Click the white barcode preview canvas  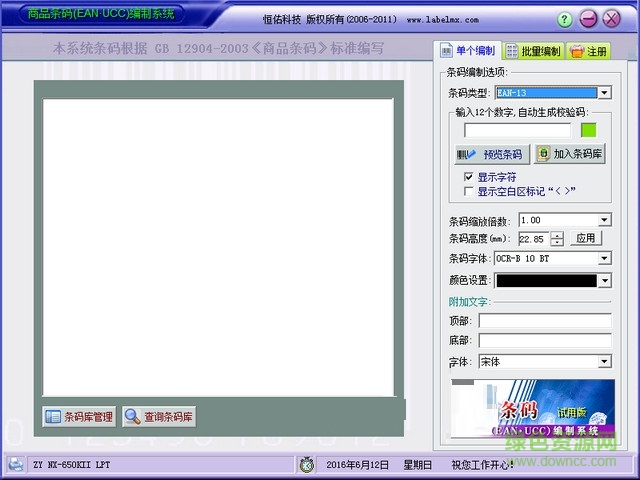pyautogui.click(x=218, y=247)
